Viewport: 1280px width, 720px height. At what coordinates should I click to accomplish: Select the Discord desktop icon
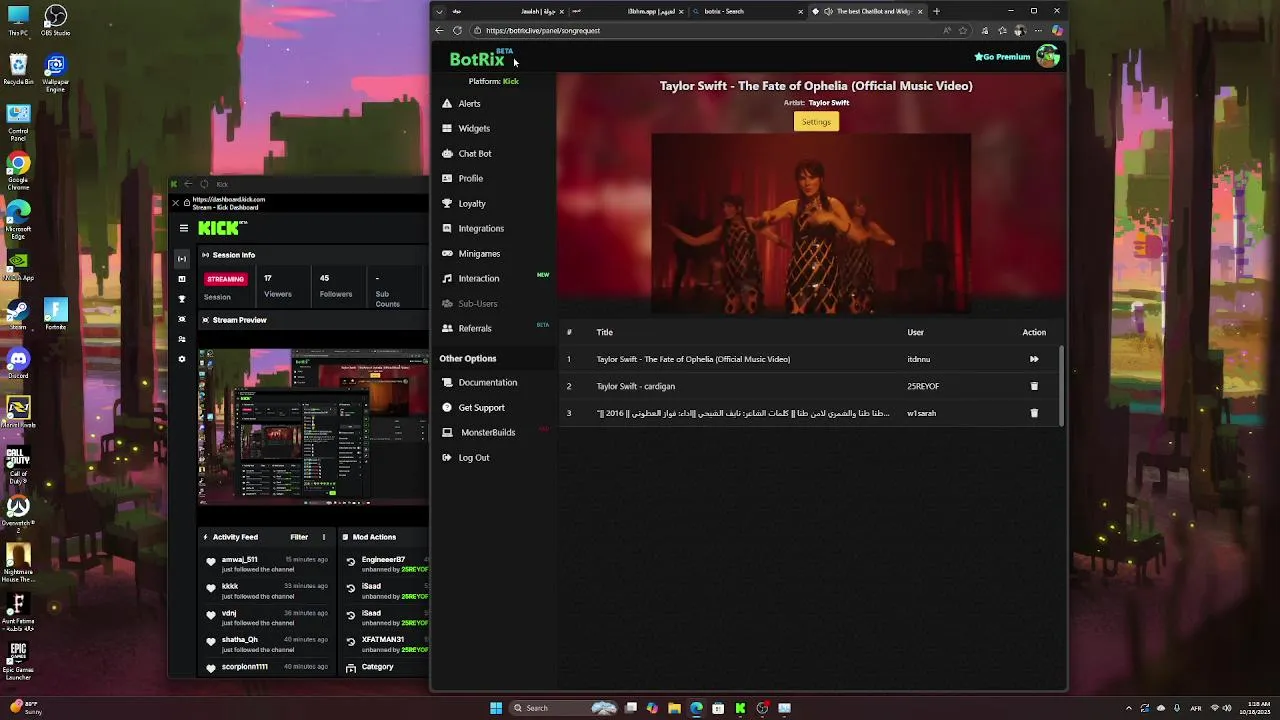point(18,362)
